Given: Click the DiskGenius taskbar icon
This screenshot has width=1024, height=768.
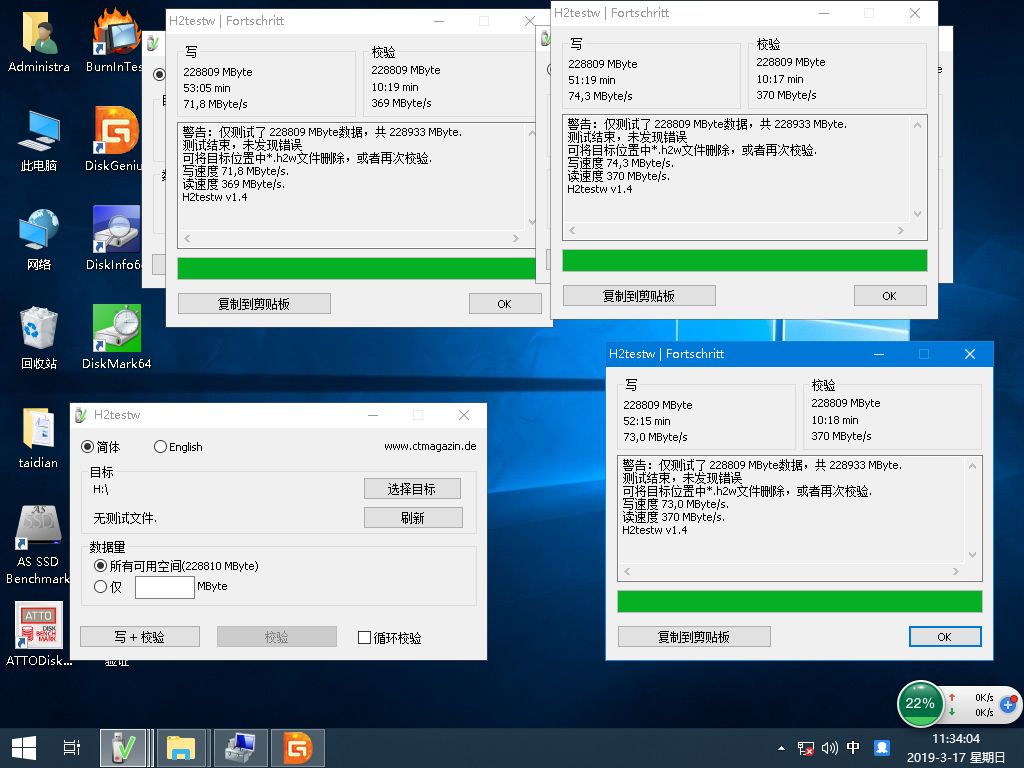Looking at the screenshot, I should [x=297, y=747].
